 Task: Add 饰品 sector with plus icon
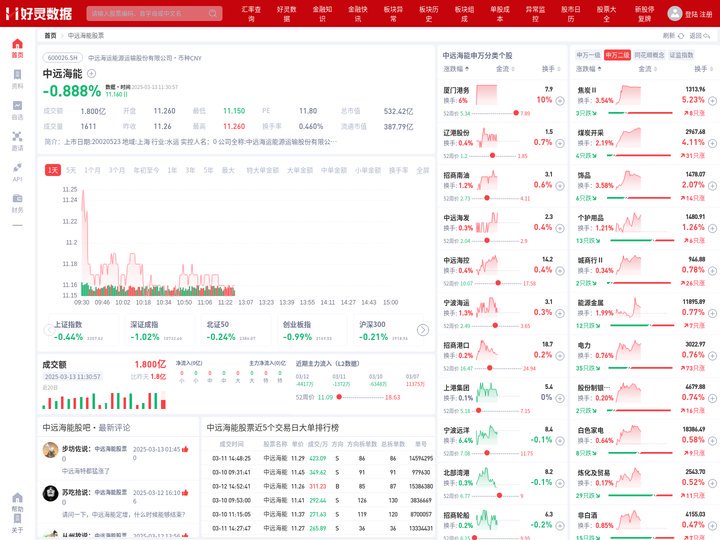click(x=712, y=186)
